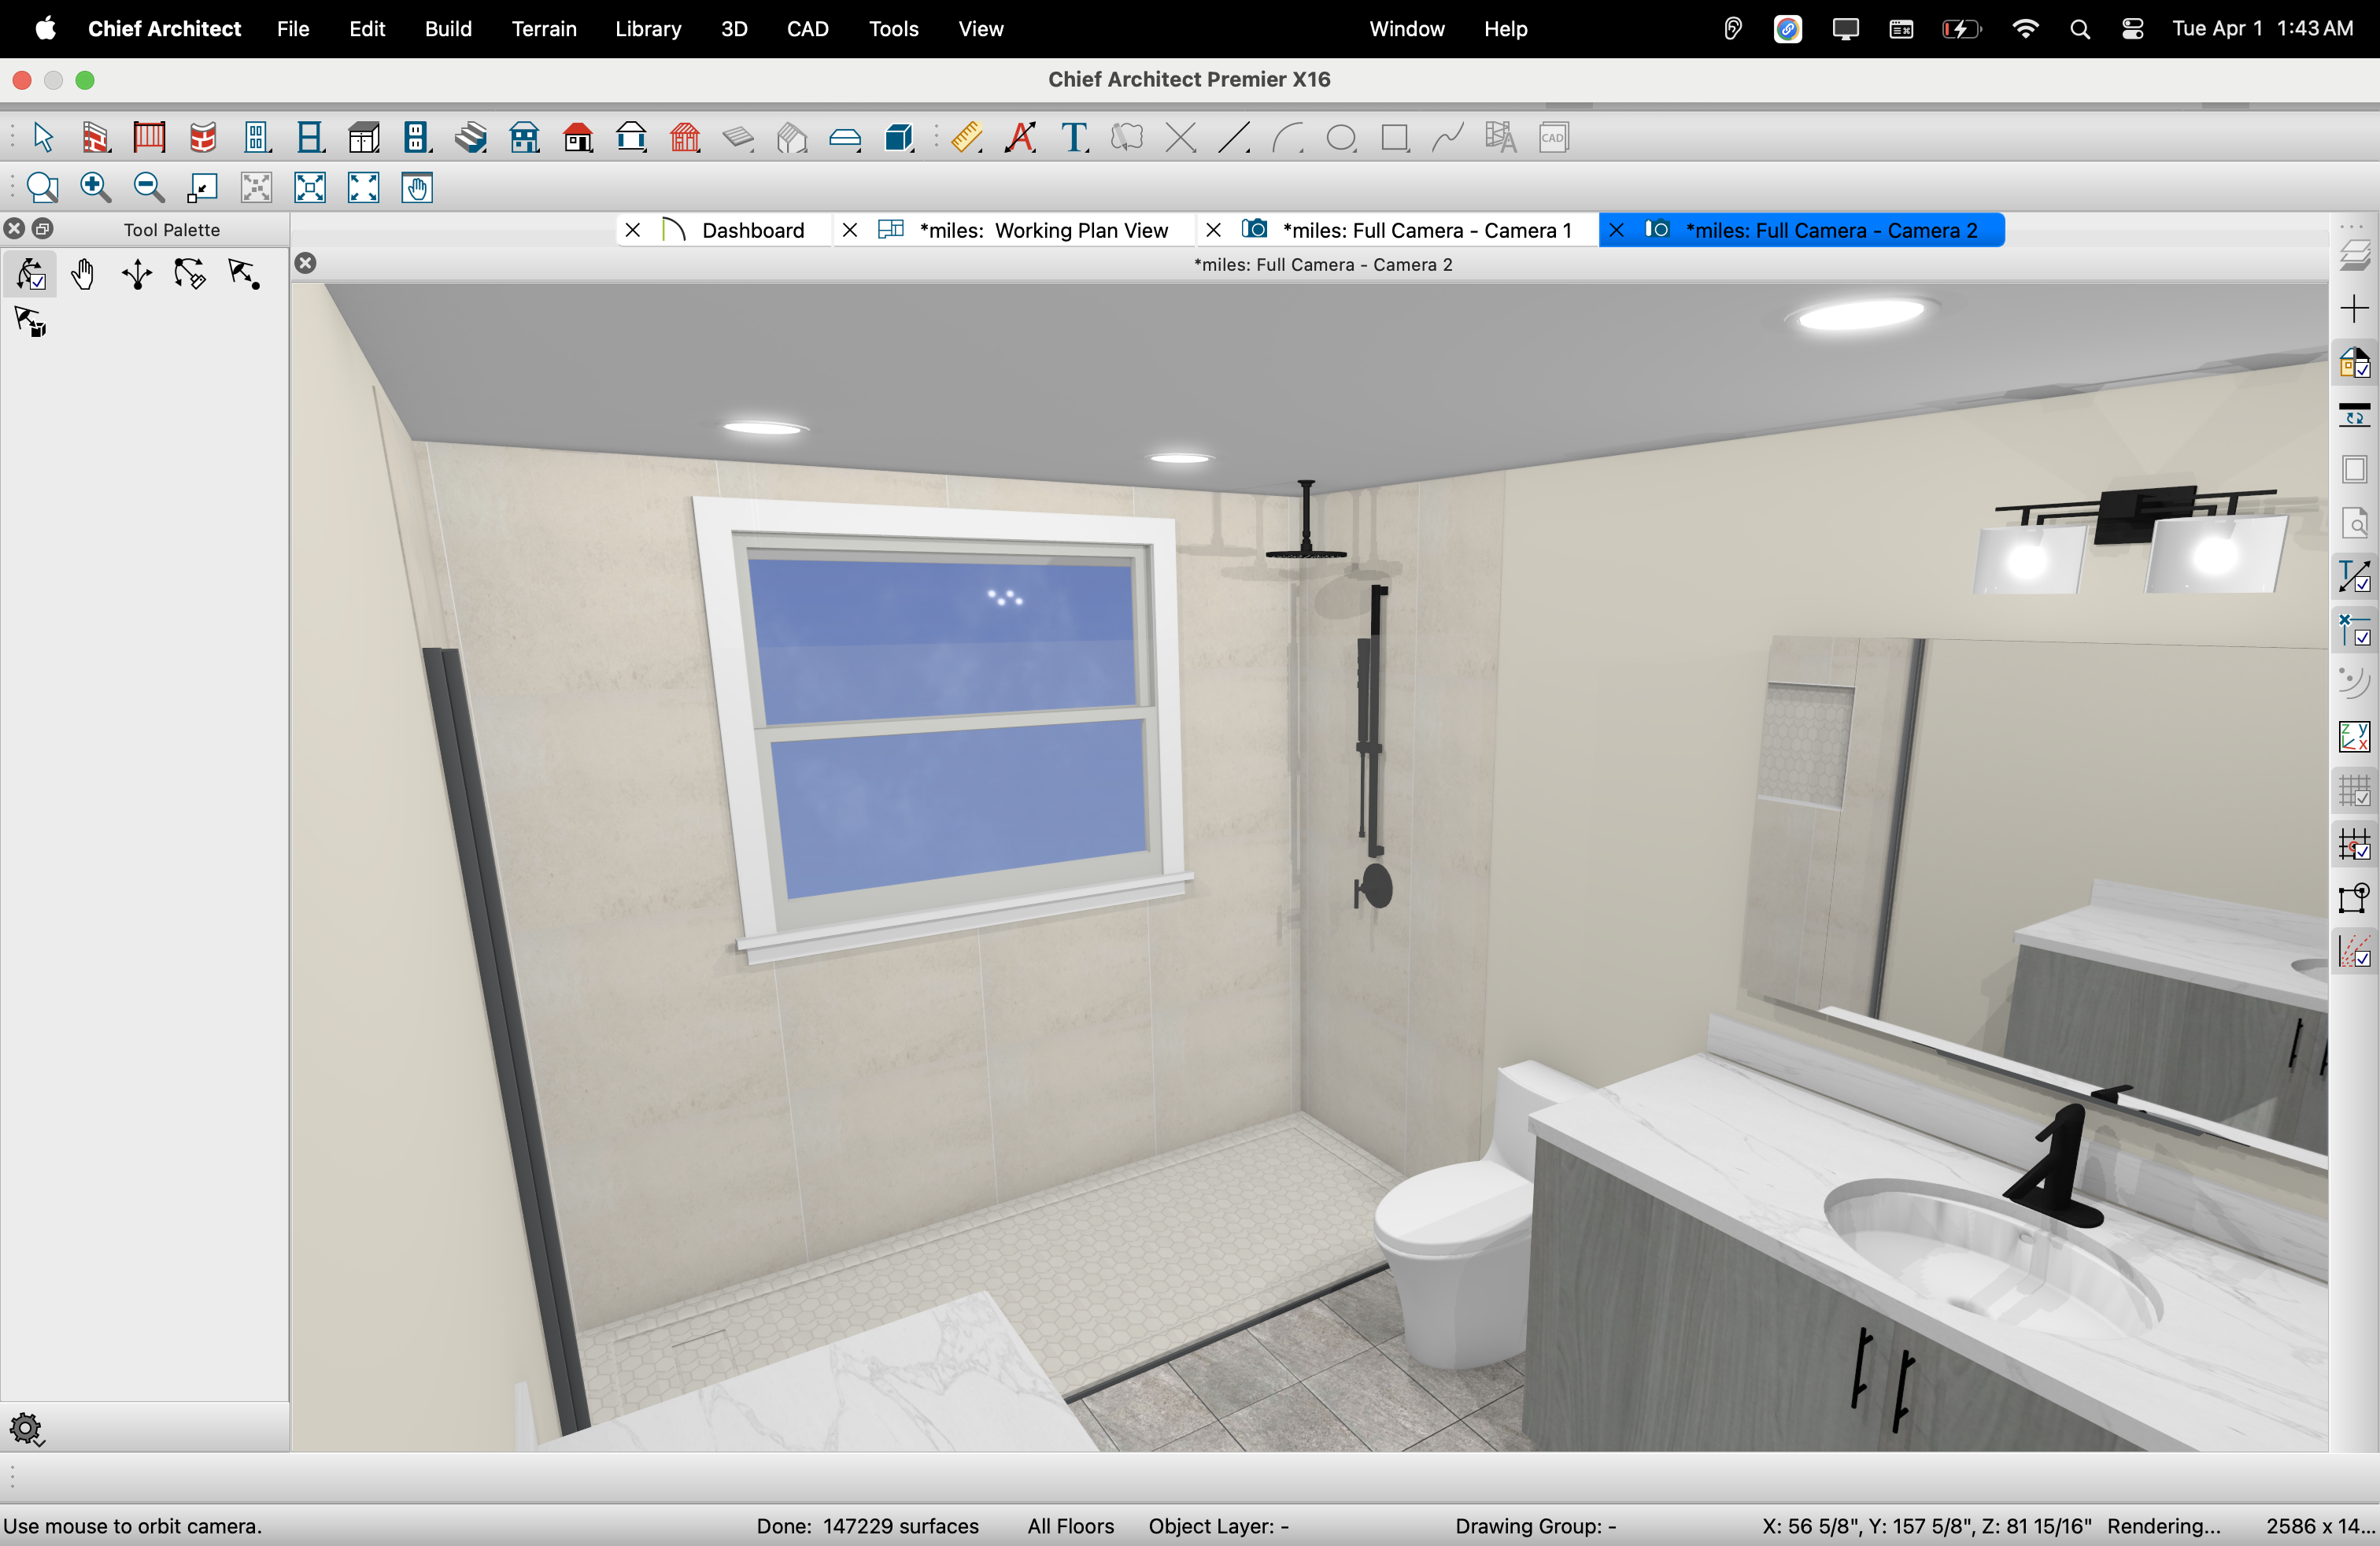Select the Mouse-Pan hand tool in Tool Palette

coord(83,274)
